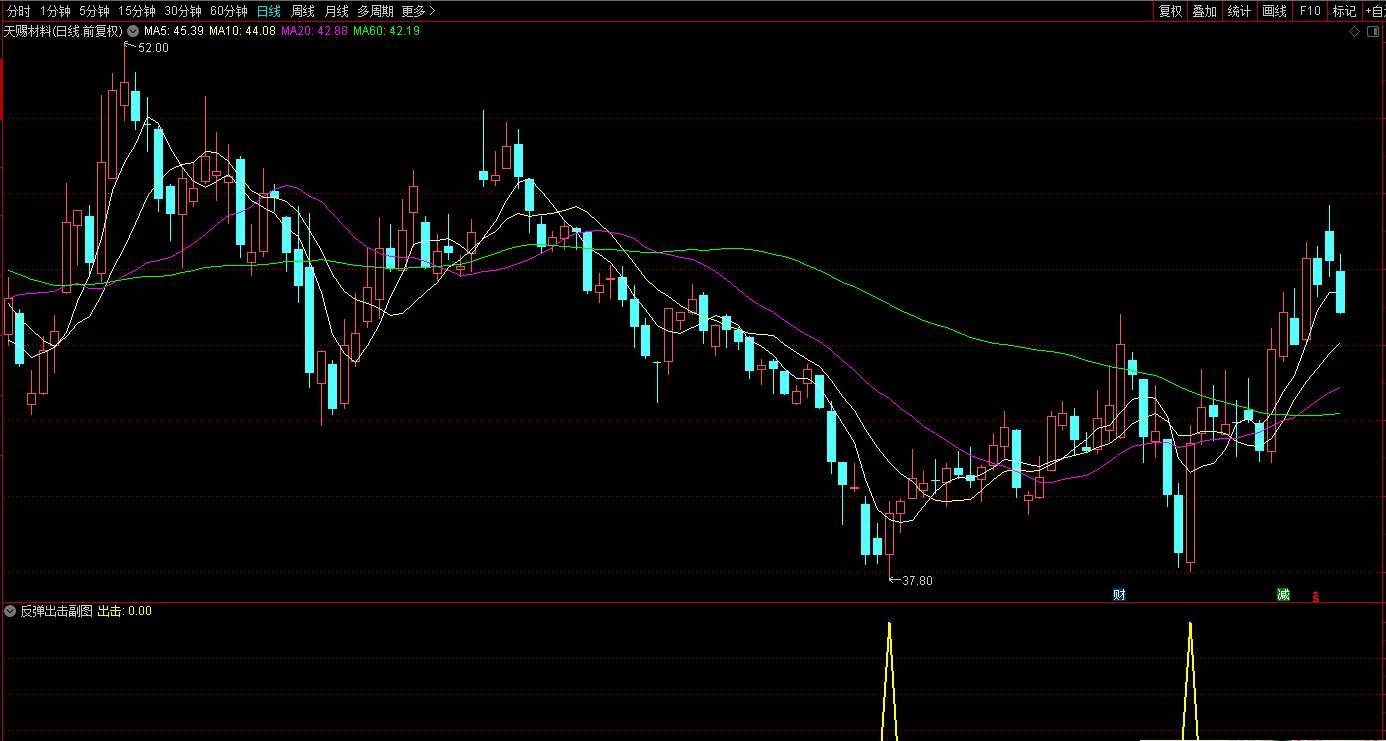
Task: Click the 37.80 low price label
Action: [x=916, y=581]
